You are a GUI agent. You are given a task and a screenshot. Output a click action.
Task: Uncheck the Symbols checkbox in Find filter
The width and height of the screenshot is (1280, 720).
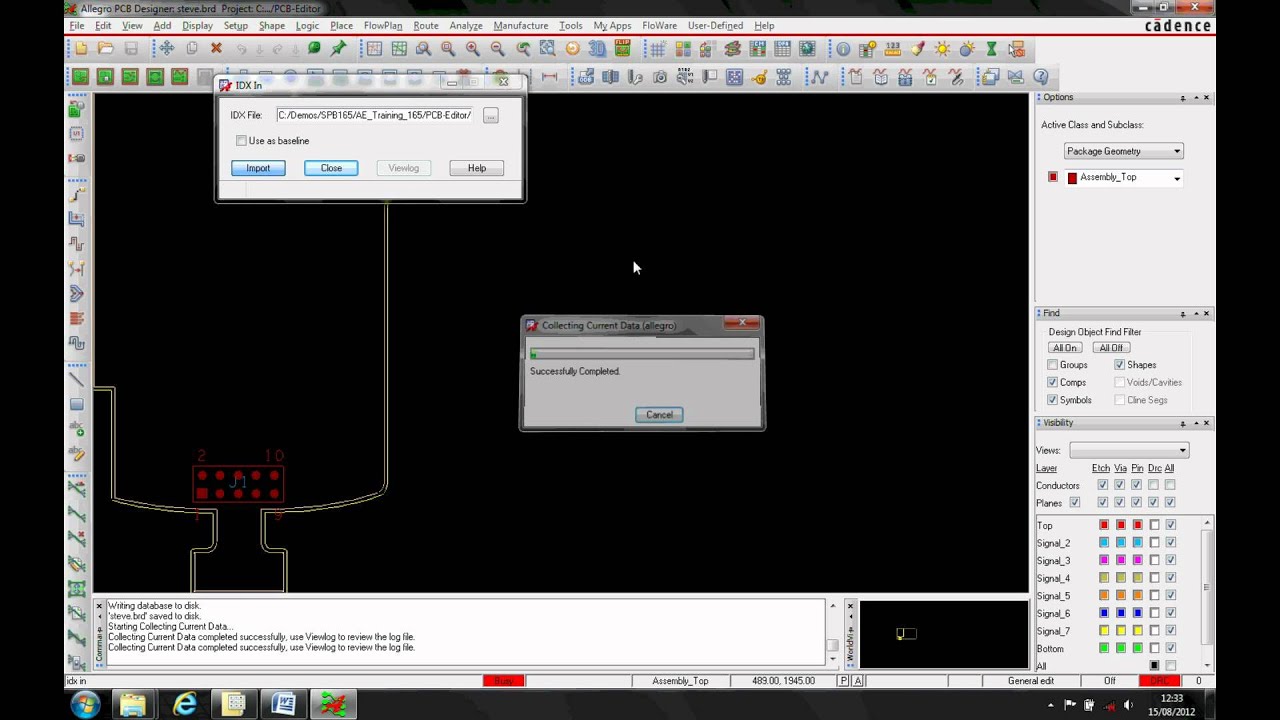coord(1052,400)
